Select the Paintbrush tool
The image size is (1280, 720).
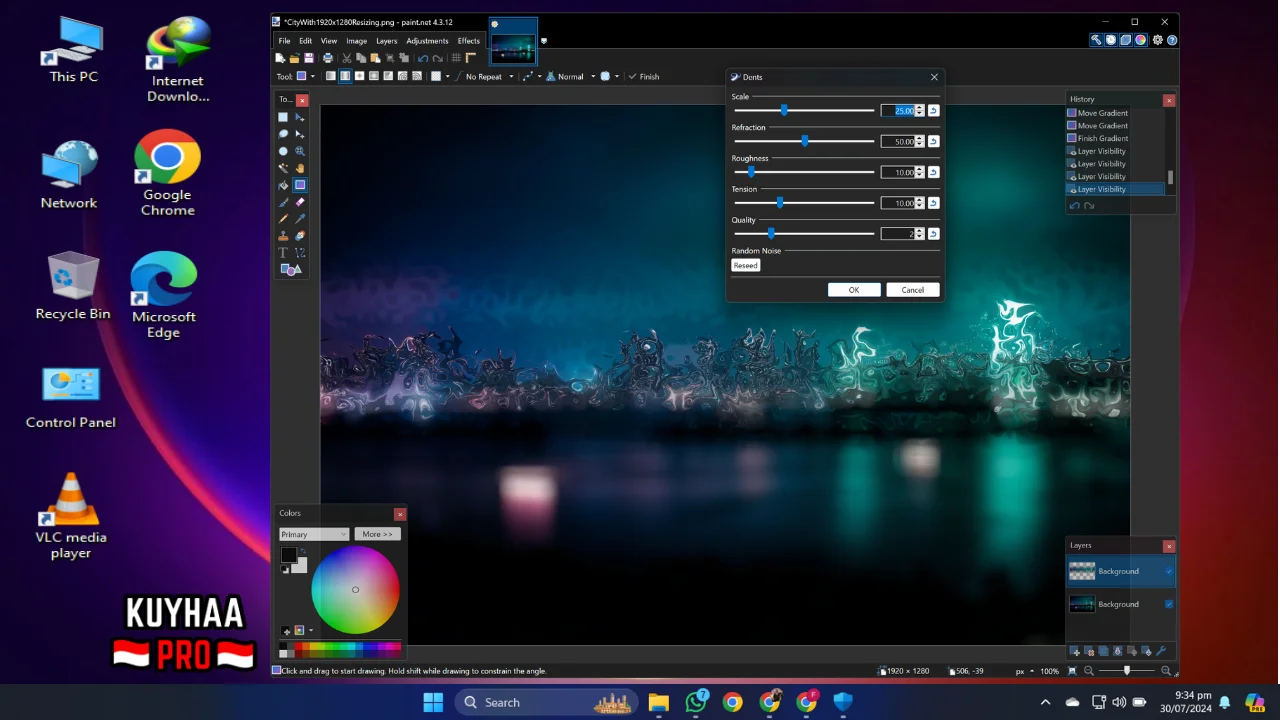click(283, 202)
